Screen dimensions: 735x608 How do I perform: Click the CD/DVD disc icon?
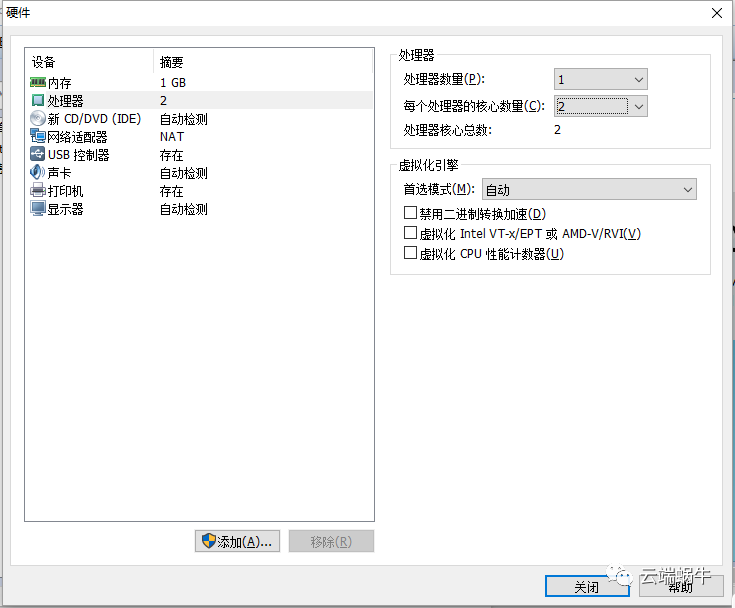pos(38,118)
